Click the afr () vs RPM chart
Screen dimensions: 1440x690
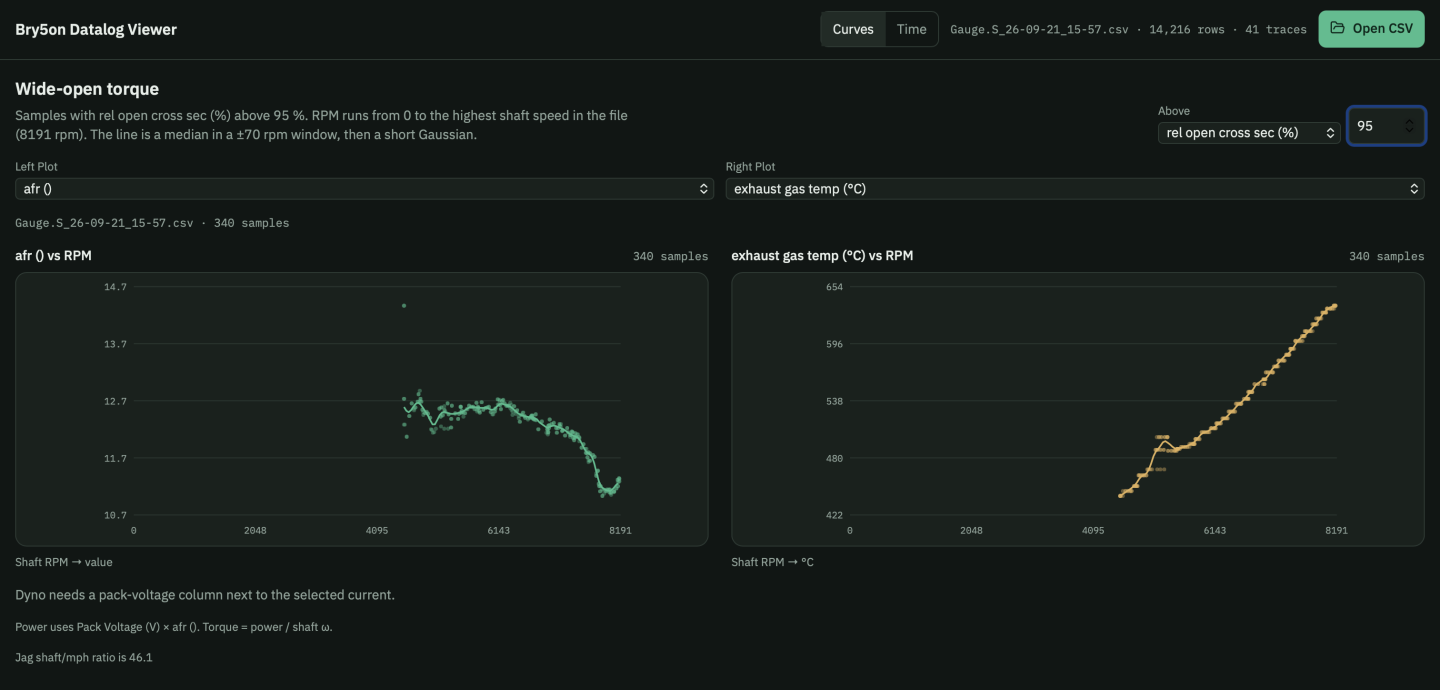[x=361, y=409]
